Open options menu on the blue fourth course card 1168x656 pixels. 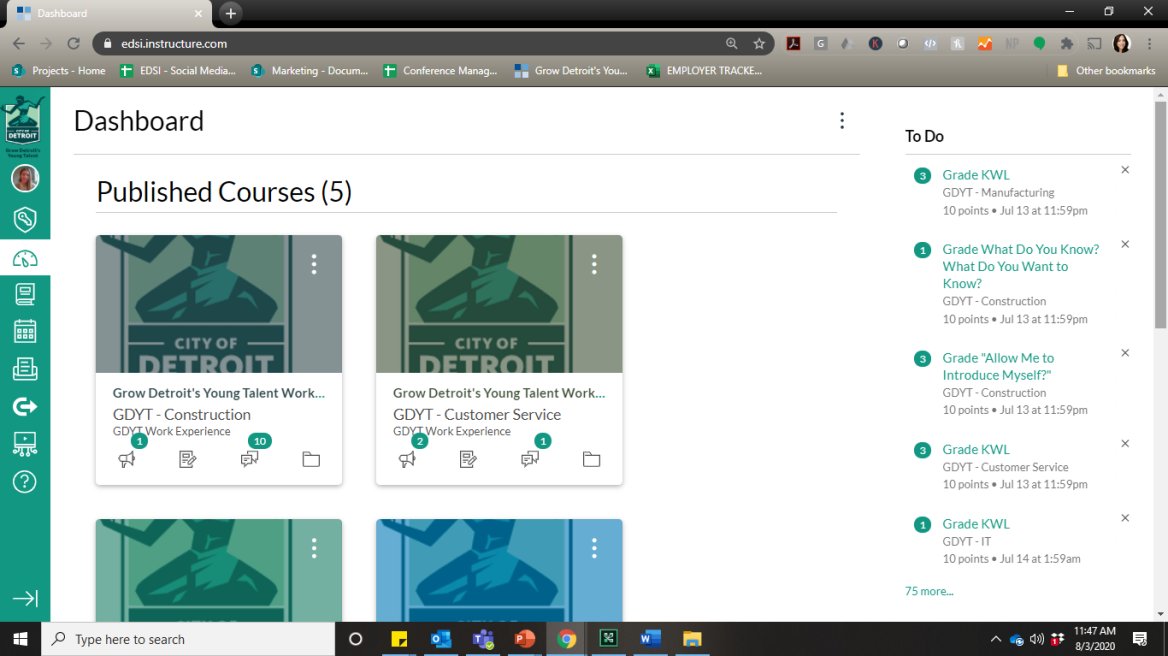point(594,549)
